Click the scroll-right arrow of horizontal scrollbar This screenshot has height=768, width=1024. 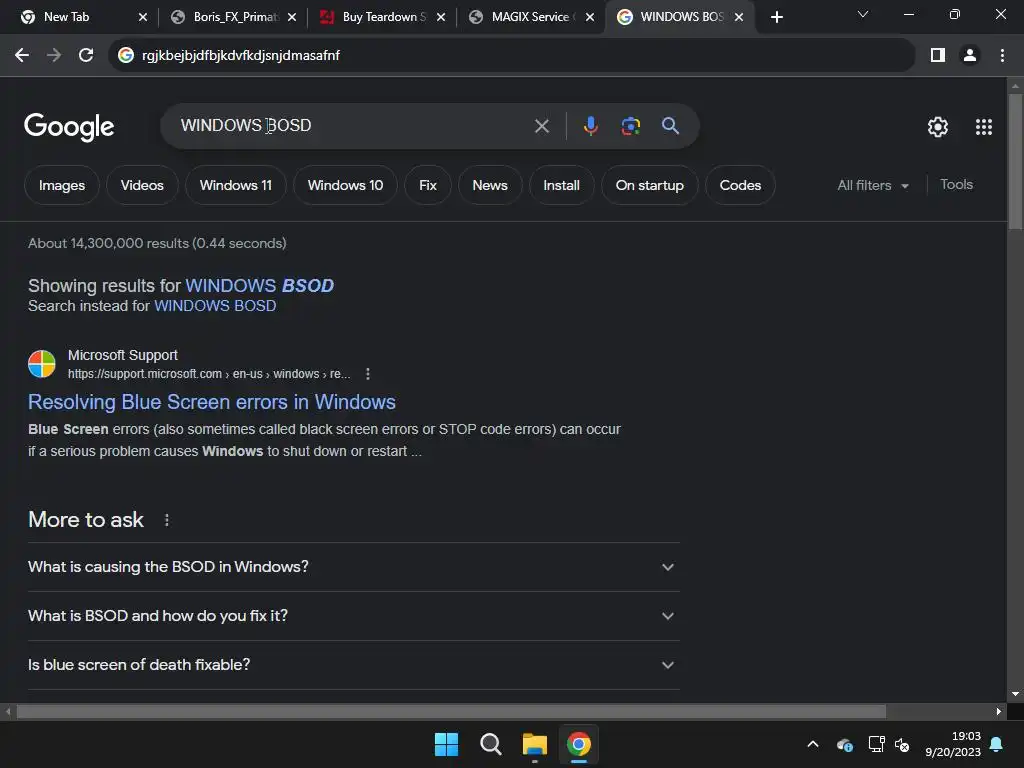pos(999,711)
